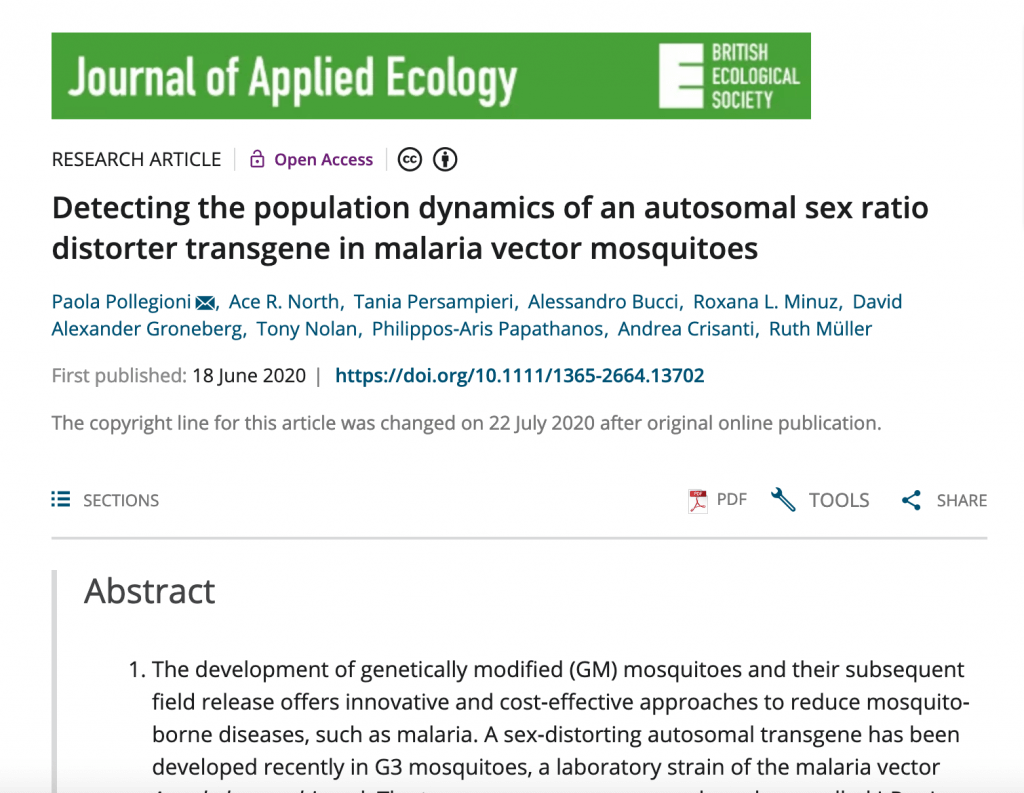Open author Ace R. North's profile
Viewport: 1024px width, 793px height.
coord(284,302)
